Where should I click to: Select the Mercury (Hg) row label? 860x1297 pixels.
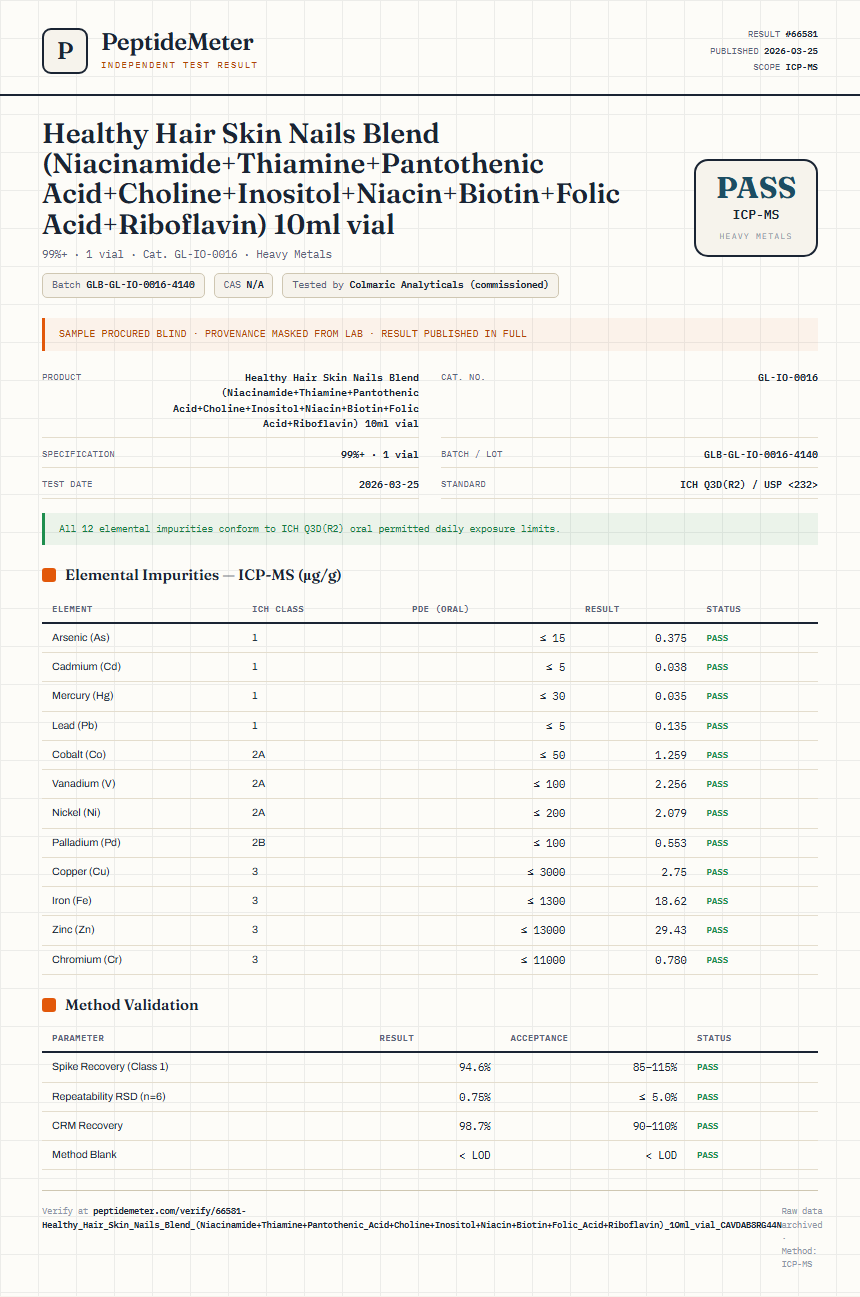click(83, 696)
